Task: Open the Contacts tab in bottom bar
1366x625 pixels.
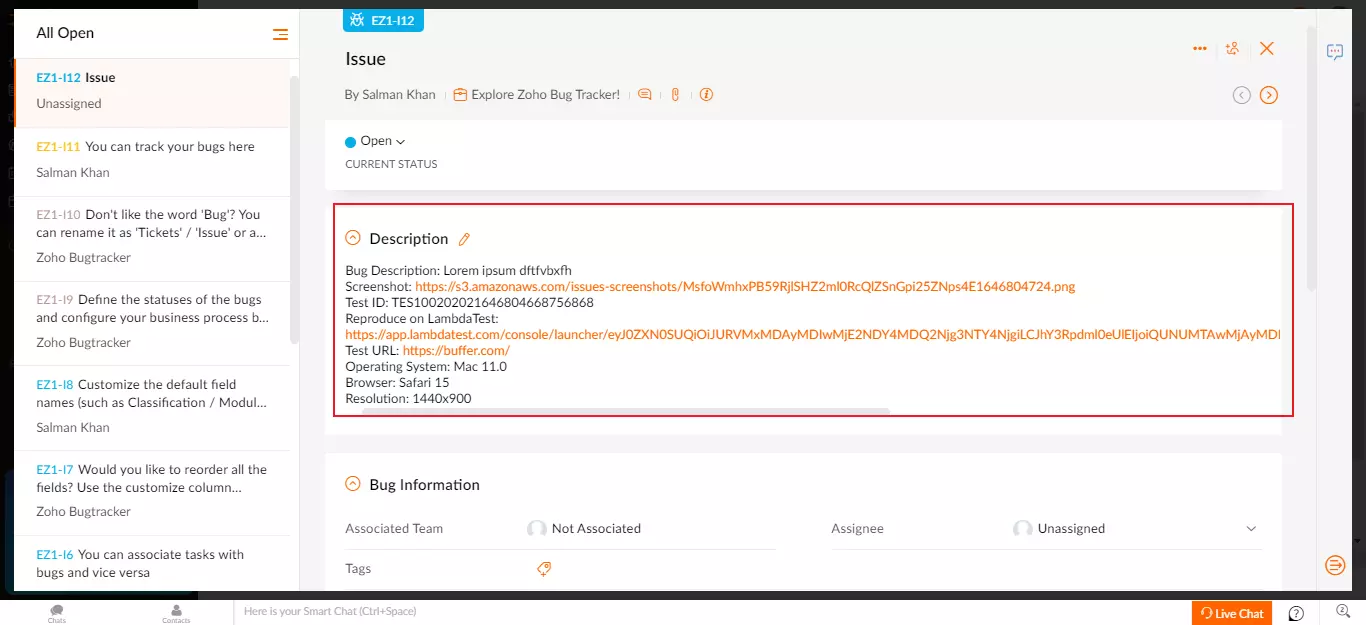Action: coord(176,613)
